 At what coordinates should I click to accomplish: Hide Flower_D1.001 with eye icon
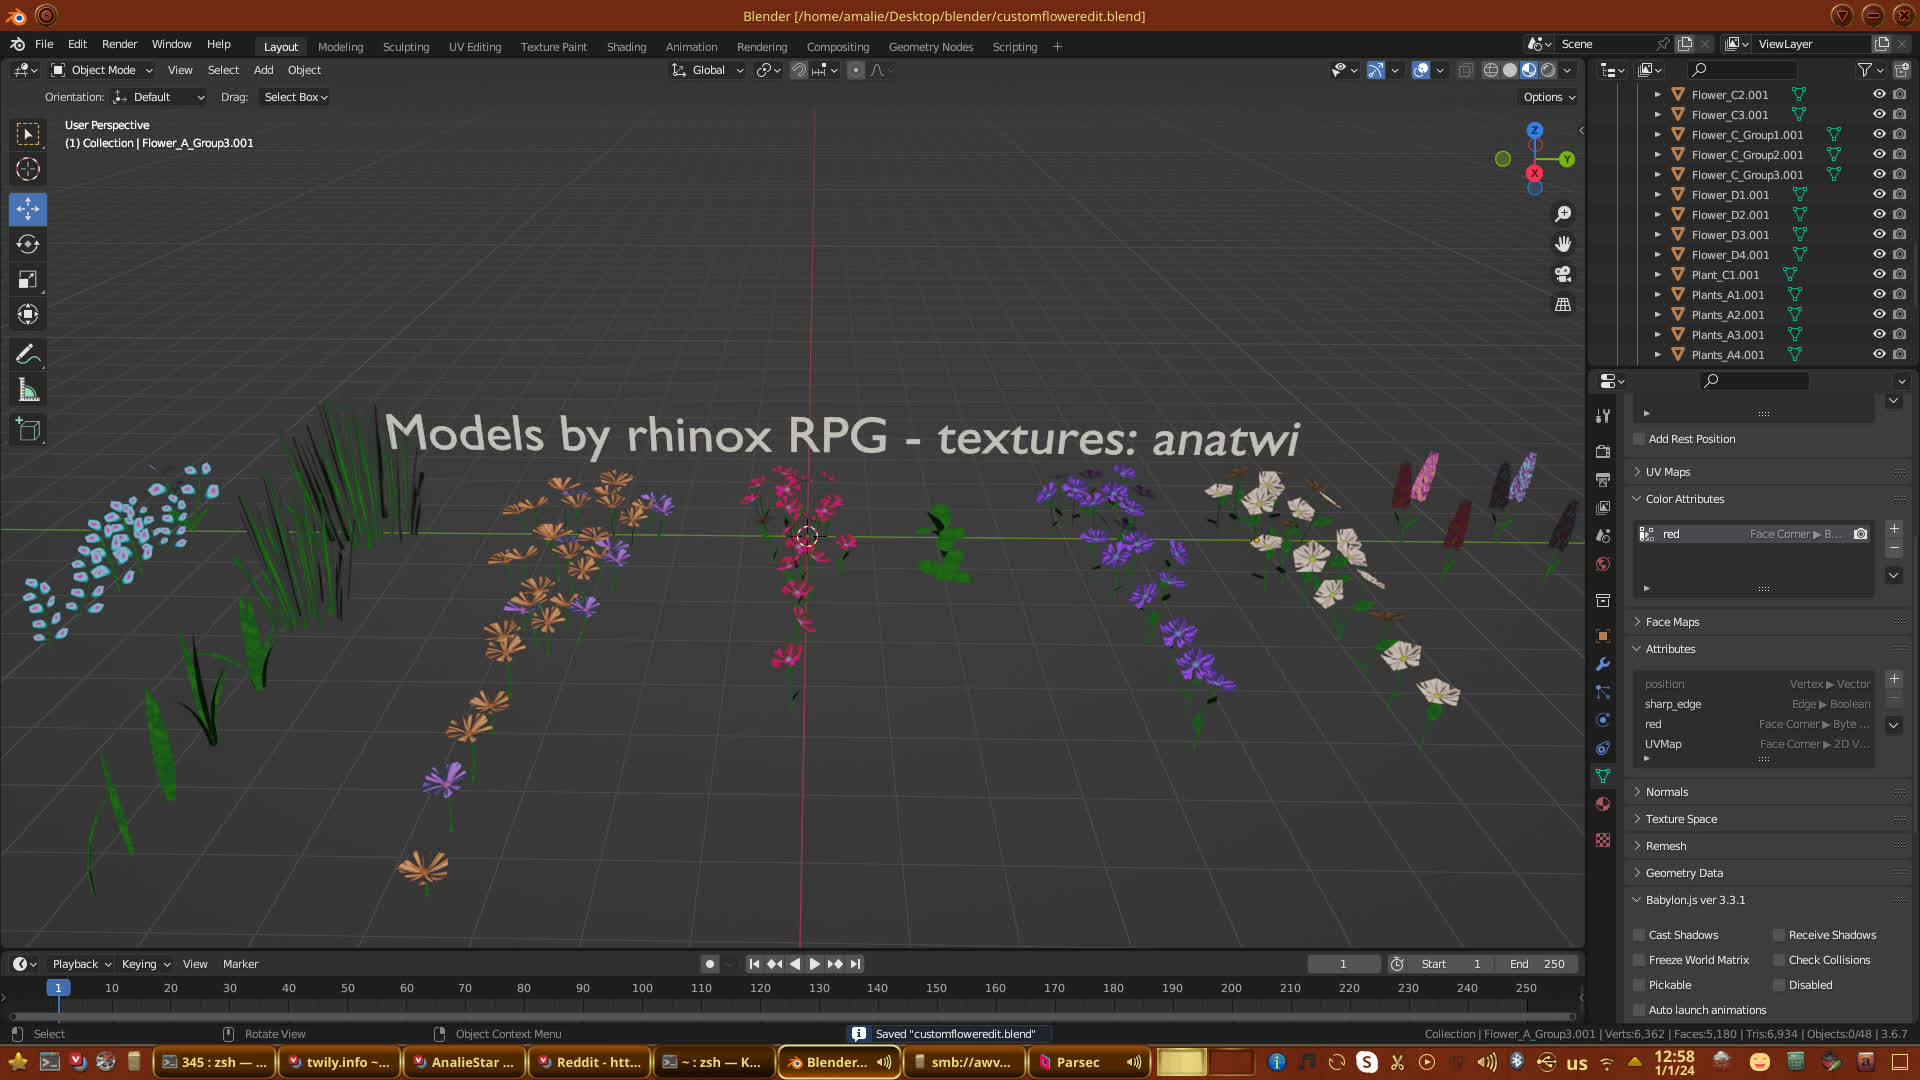coord(1879,194)
